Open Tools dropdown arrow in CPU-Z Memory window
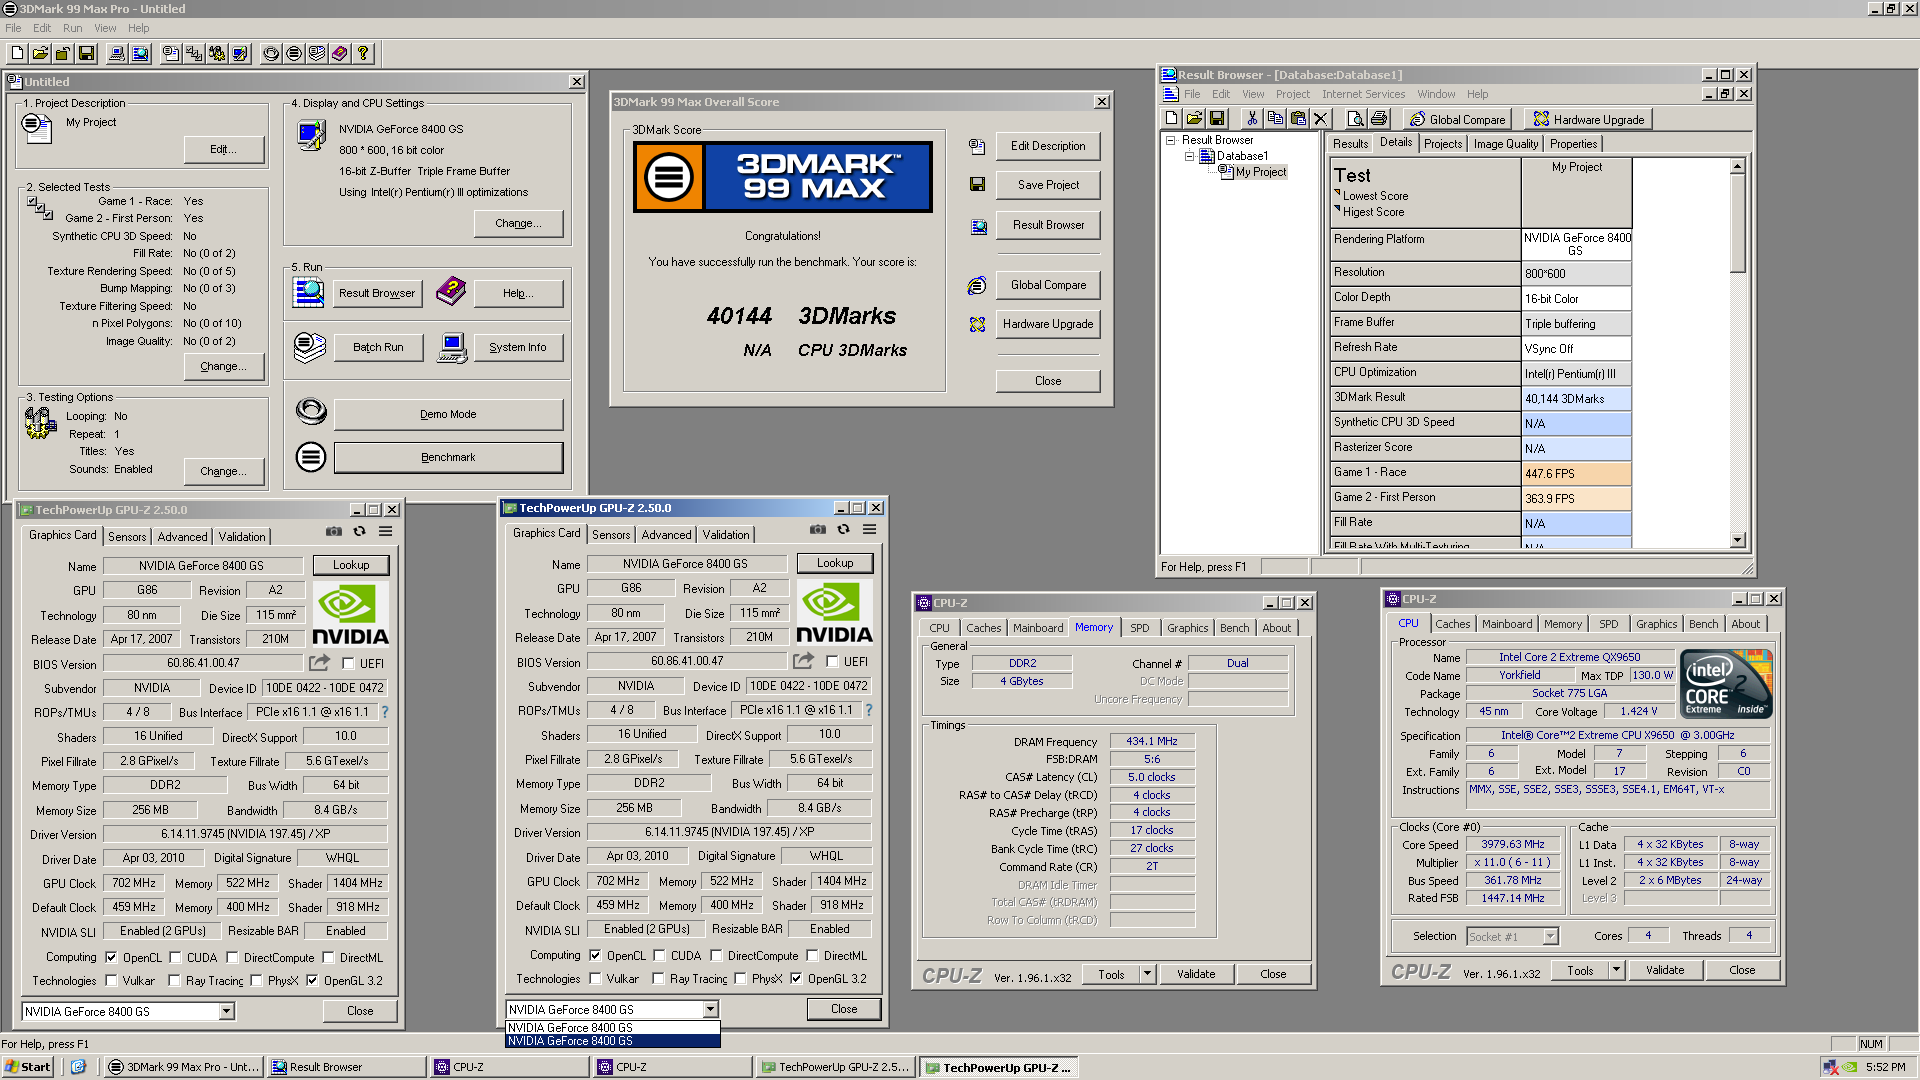This screenshot has height=1080, width=1920. (x=1147, y=974)
